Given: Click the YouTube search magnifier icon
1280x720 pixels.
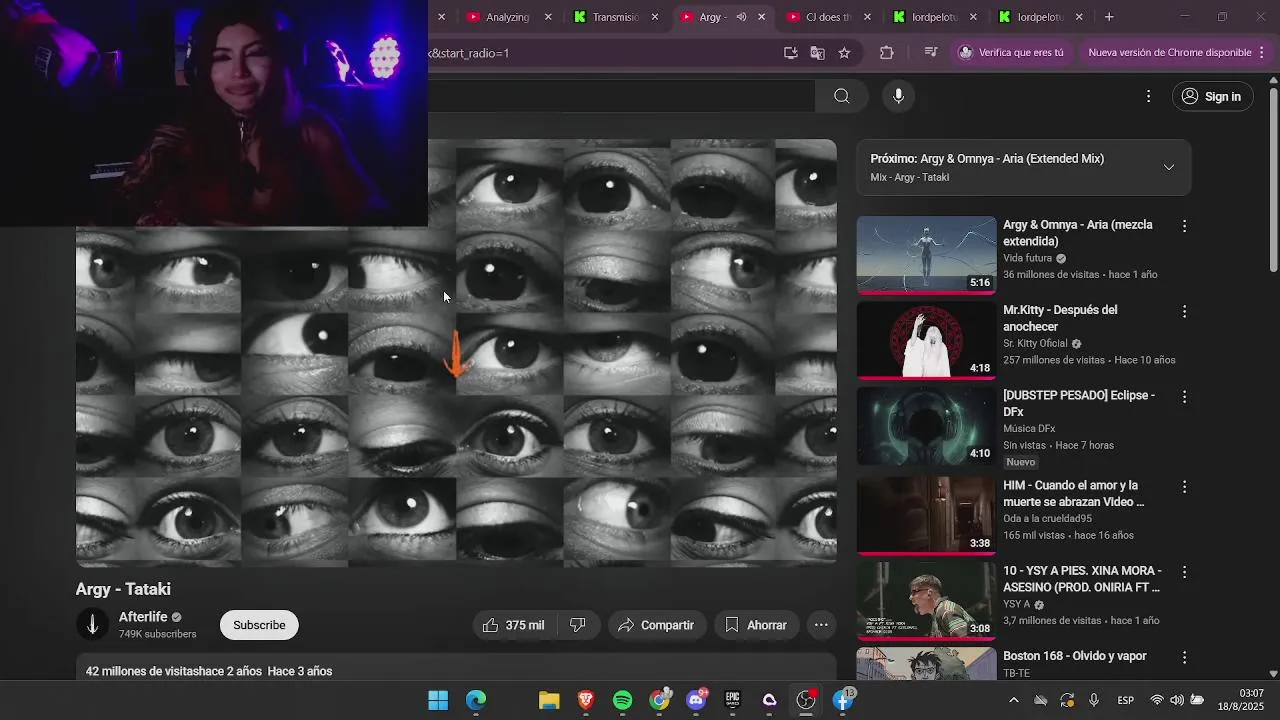Looking at the screenshot, I should point(842,96).
